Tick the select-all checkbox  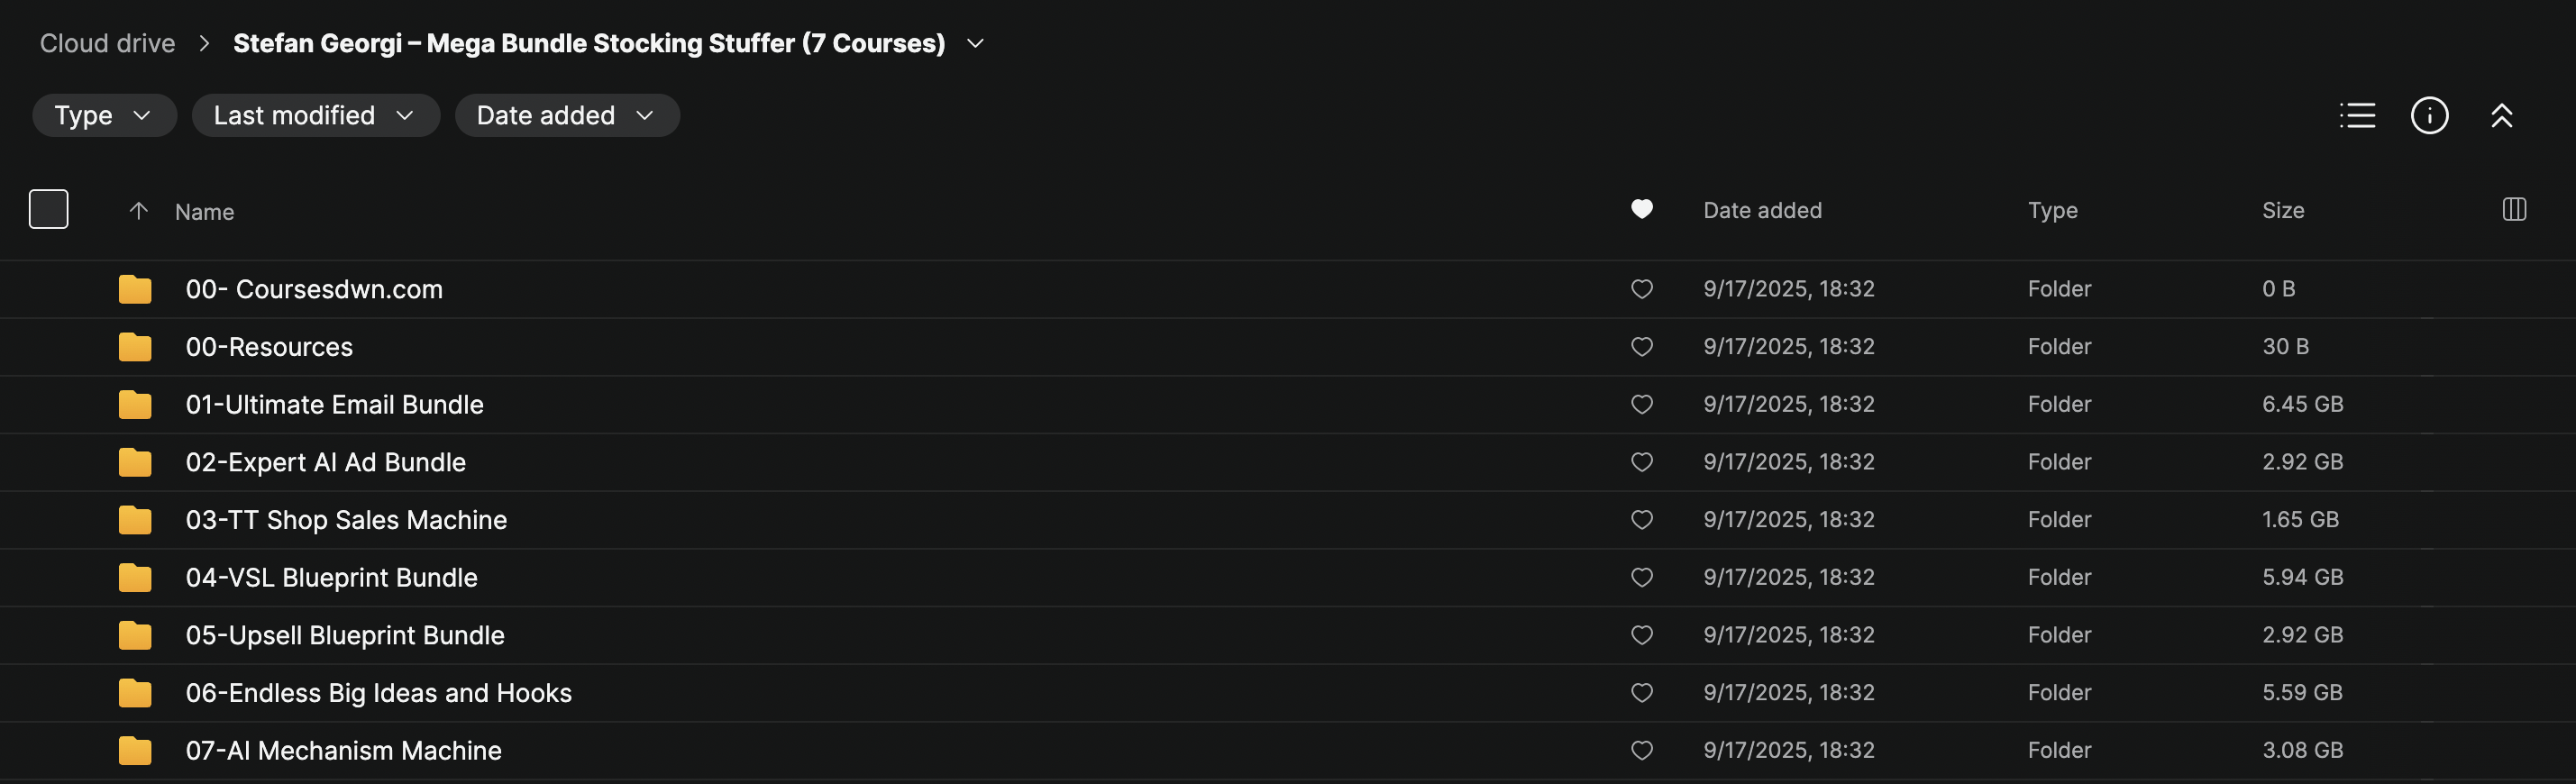pos(49,209)
